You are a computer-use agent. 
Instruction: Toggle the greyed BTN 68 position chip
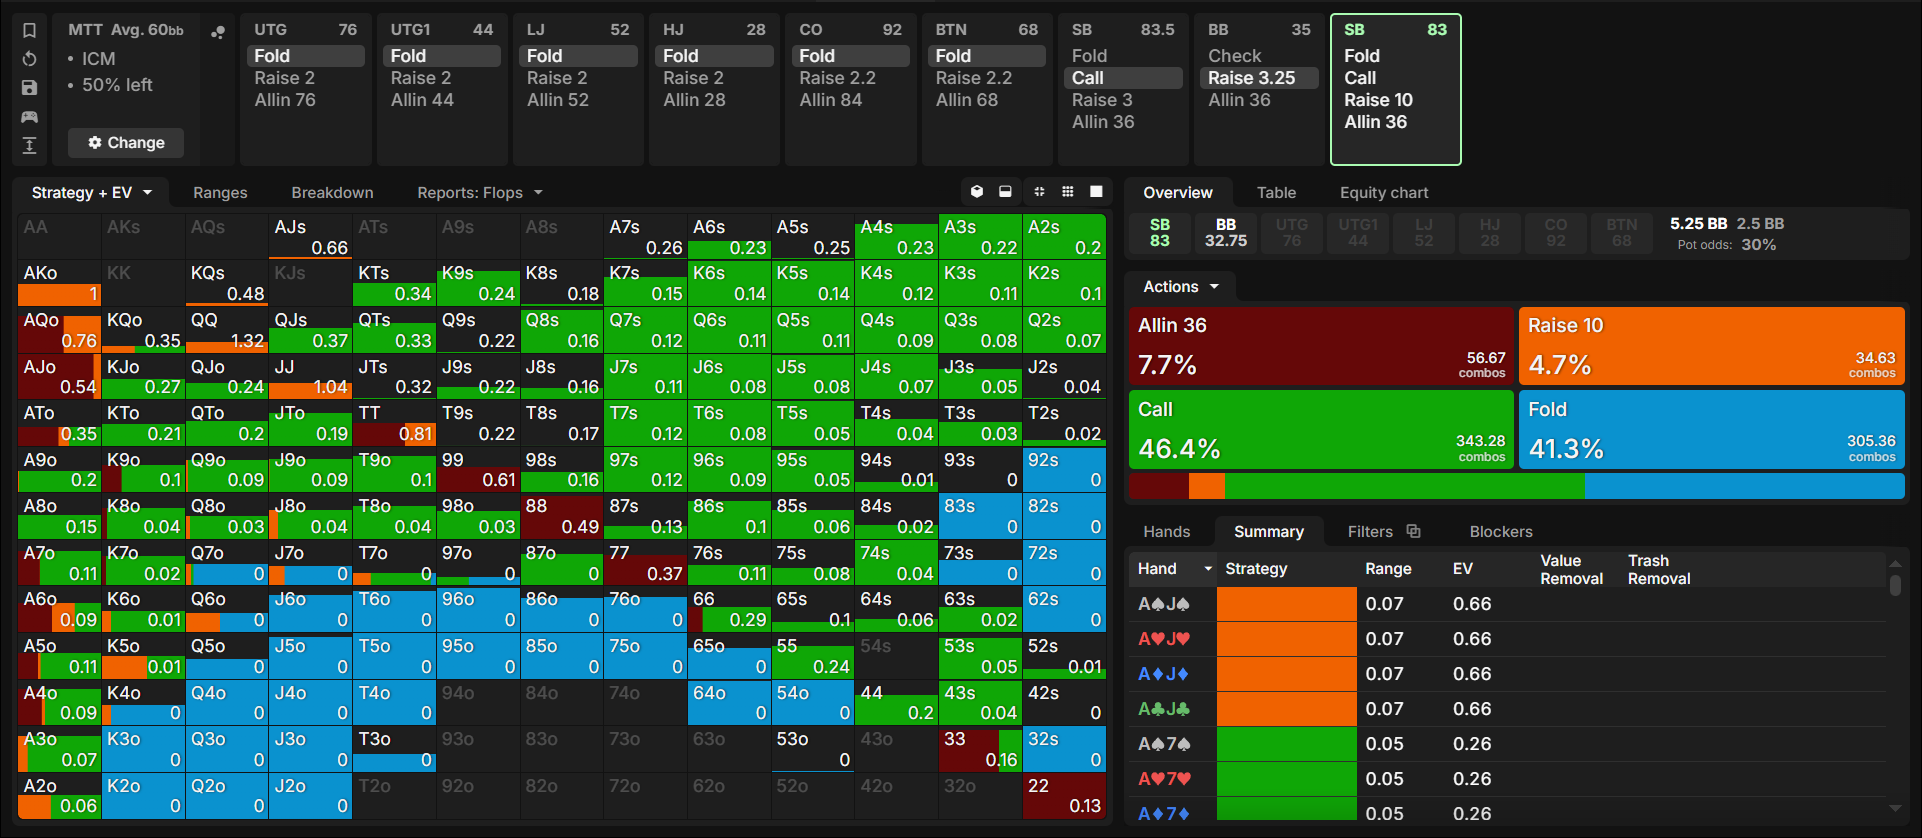coord(1622,233)
